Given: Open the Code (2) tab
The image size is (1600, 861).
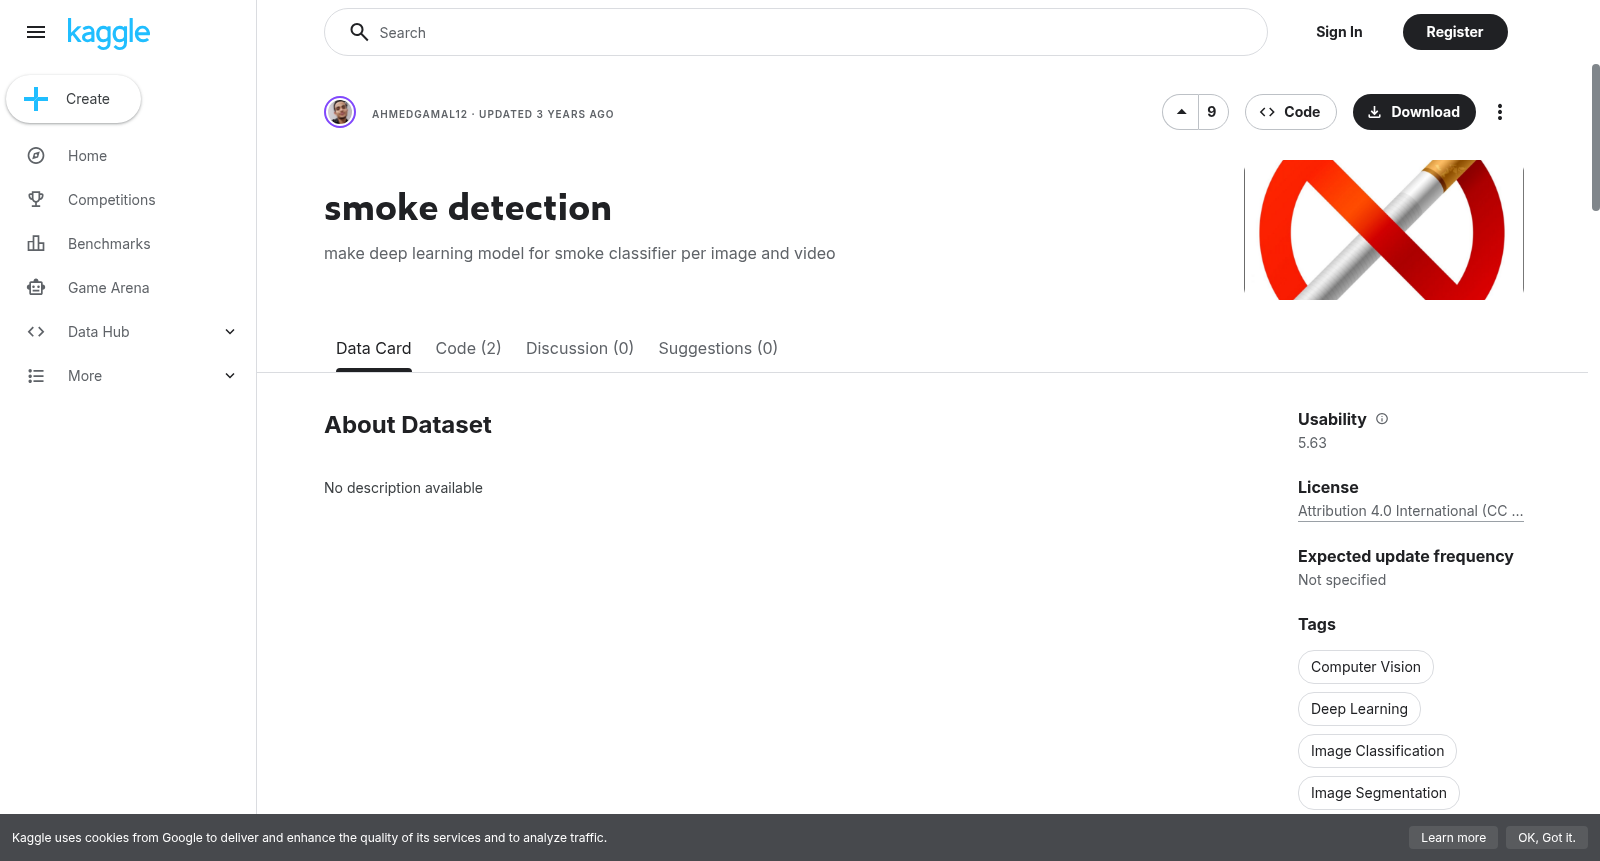Looking at the screenshot, I should [468, 348].
